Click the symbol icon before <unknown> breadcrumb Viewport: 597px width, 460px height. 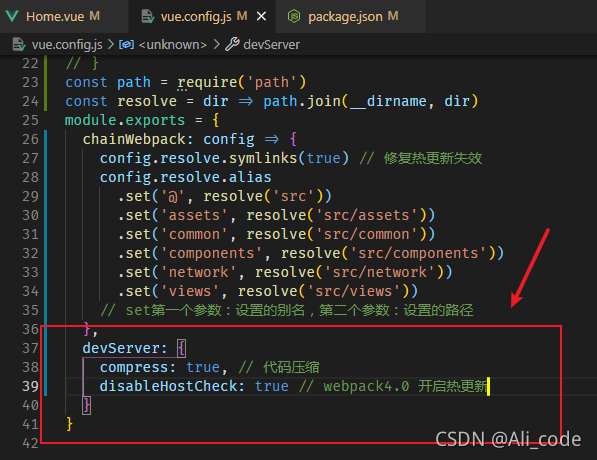pyautogui.click(x=126, y=45)
